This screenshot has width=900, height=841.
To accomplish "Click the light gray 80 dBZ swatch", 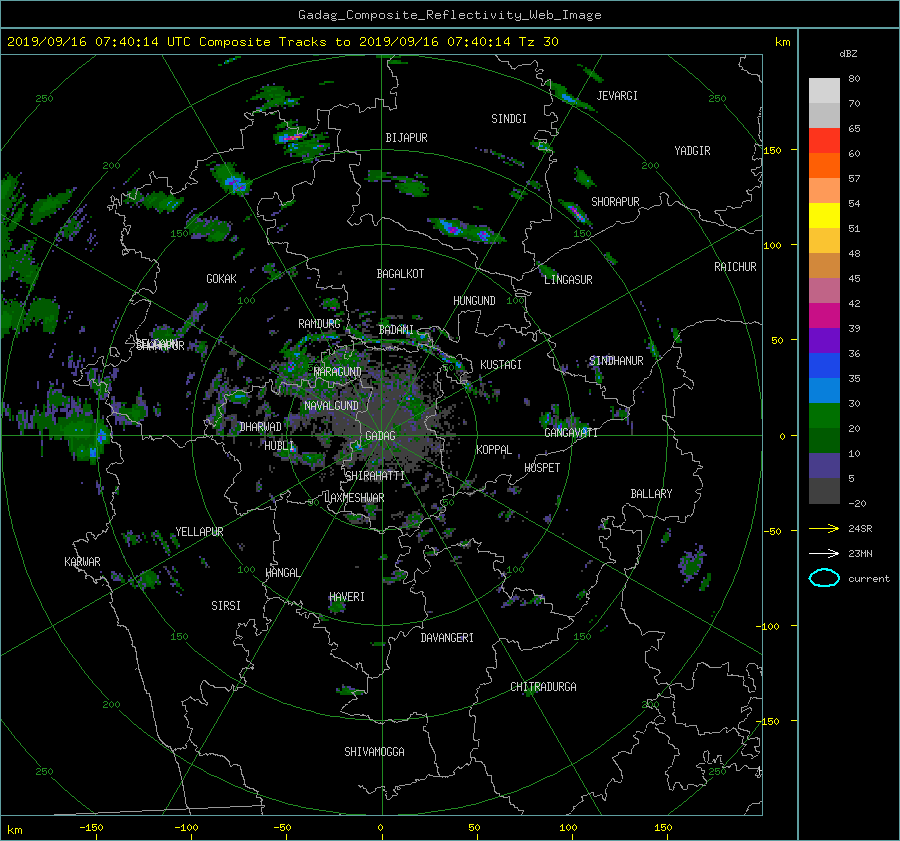I will [x=824, y=90].
